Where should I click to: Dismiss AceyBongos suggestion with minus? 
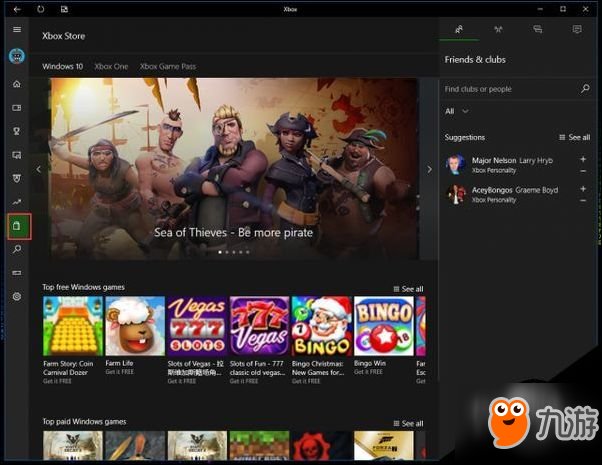pyautogui.click(x=583, y=200)
